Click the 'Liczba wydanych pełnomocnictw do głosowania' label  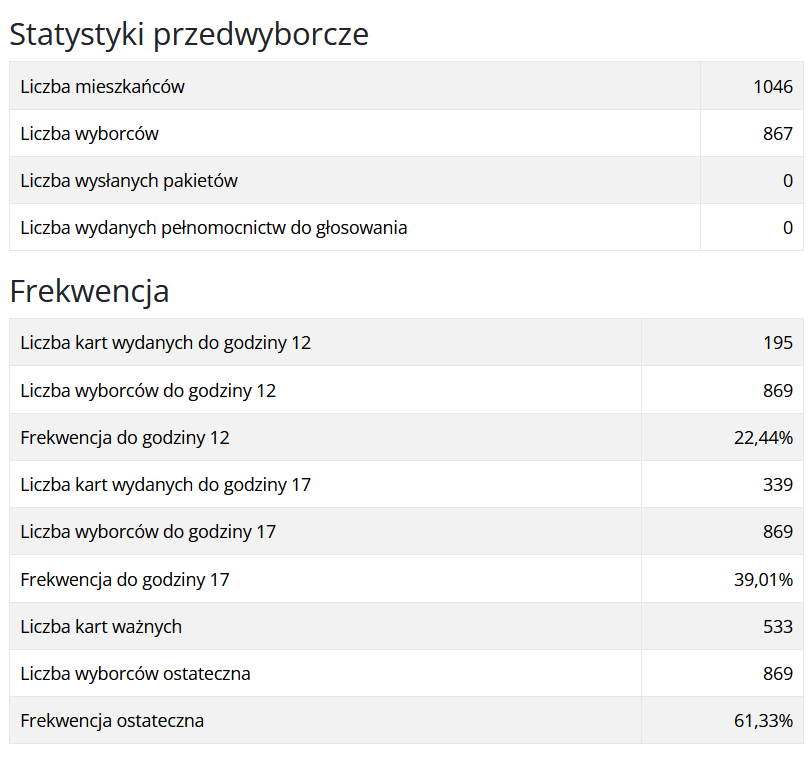pyautogui.click(x=213, y=228)
